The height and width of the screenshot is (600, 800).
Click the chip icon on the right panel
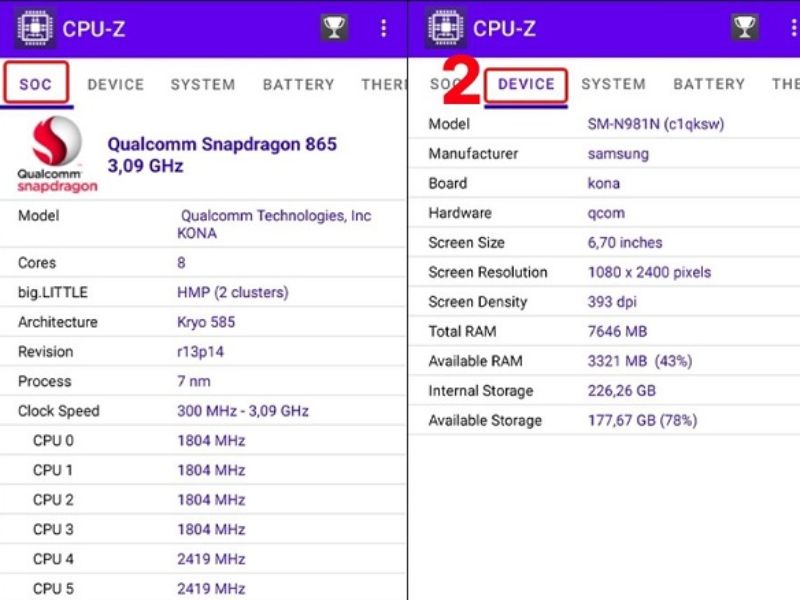(445, 28)
